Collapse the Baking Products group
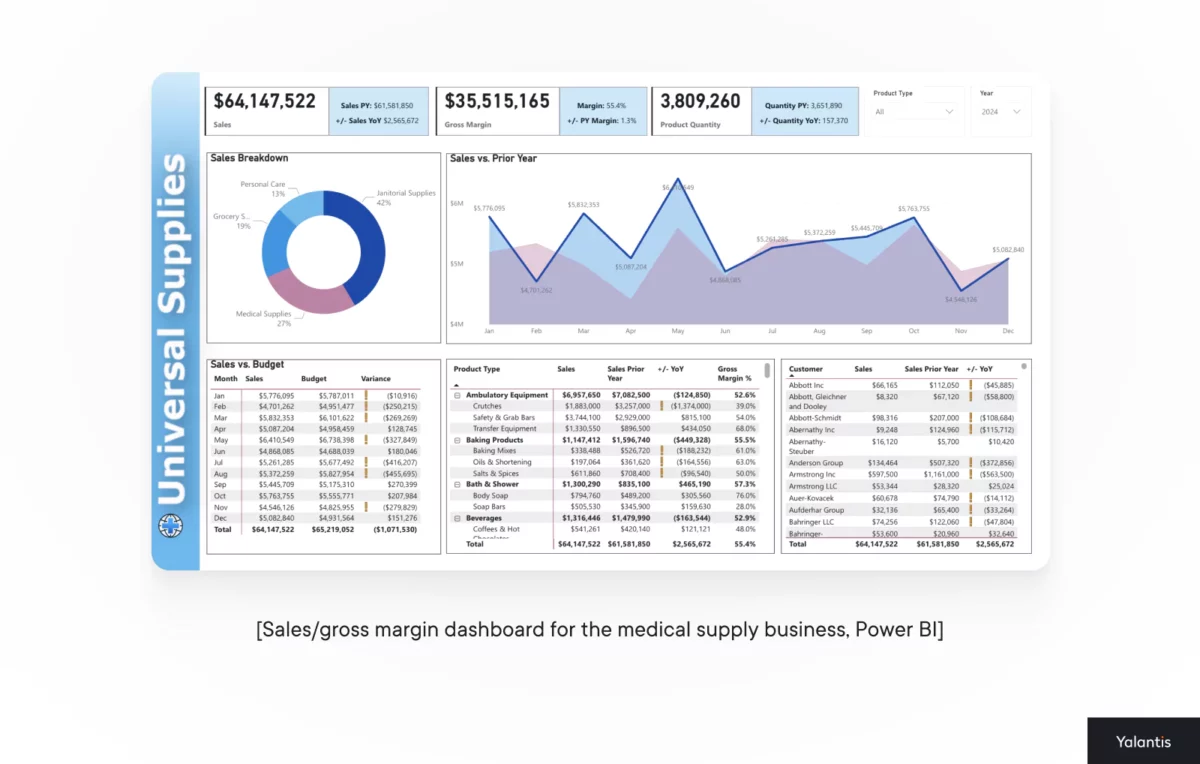The height and width of the screenshot is (764, 1200). coord(455,440)
